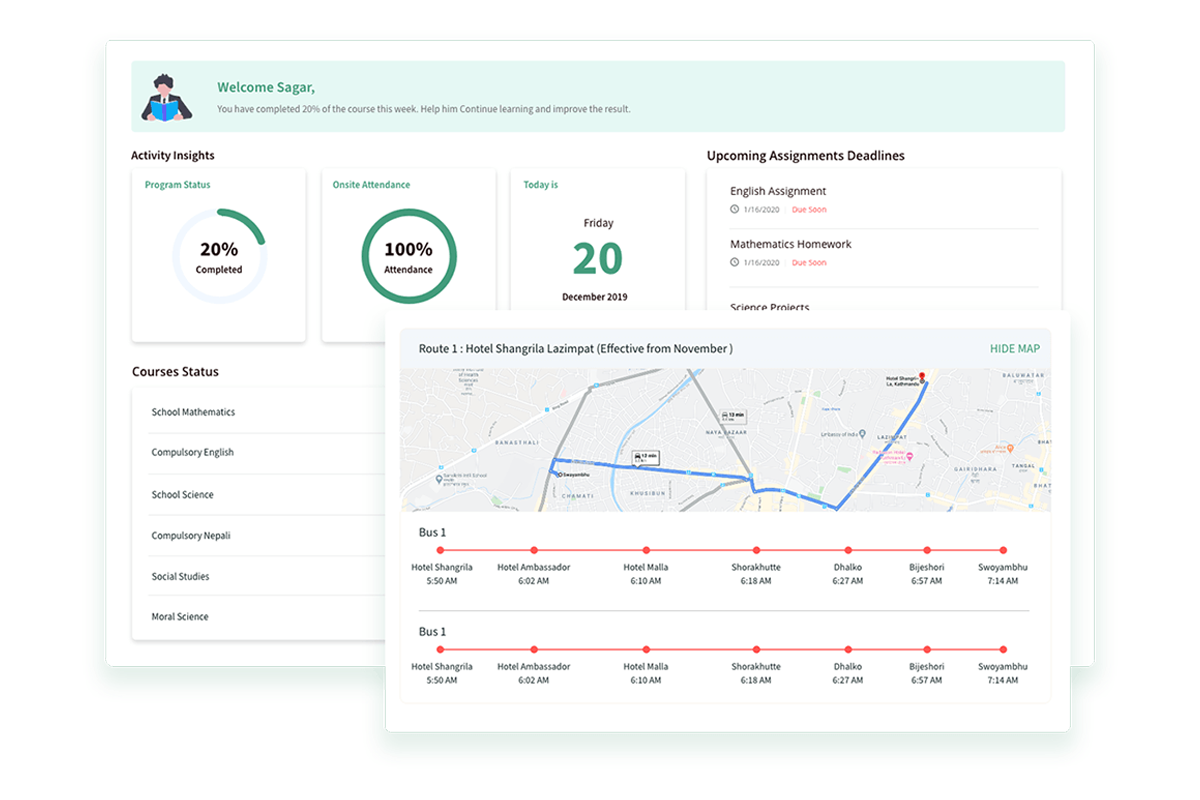The image size is (1200, 800).
Task: Click the Today is card title
Action: (541, 185)
